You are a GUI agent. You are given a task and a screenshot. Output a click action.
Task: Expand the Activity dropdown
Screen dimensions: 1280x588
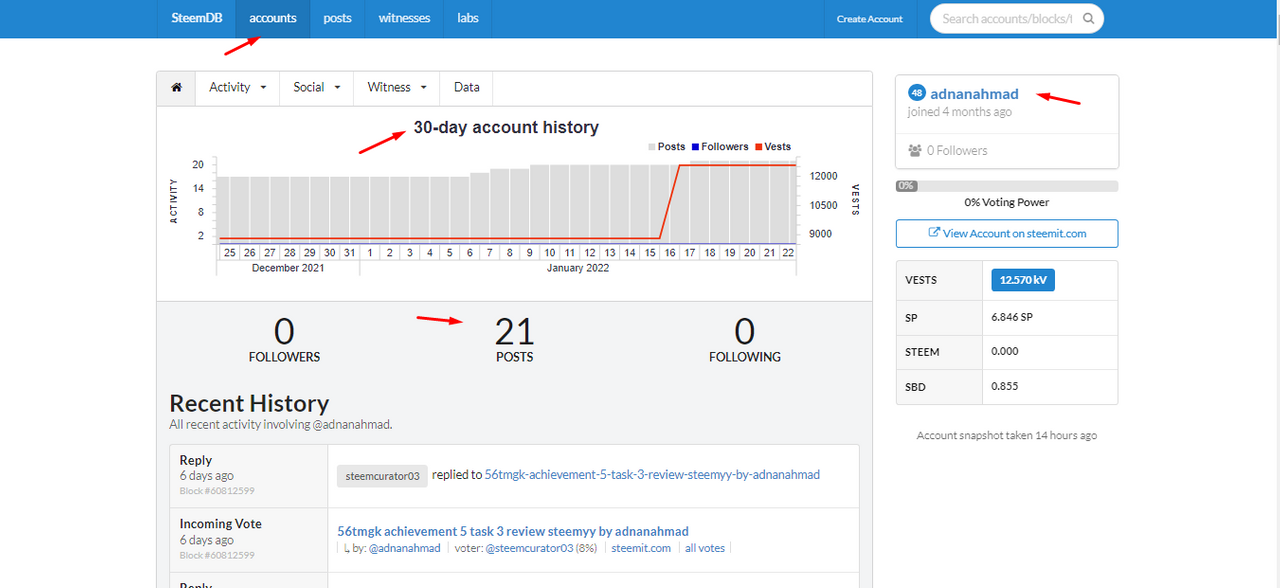pyautogui.click(x=237, y=87)
